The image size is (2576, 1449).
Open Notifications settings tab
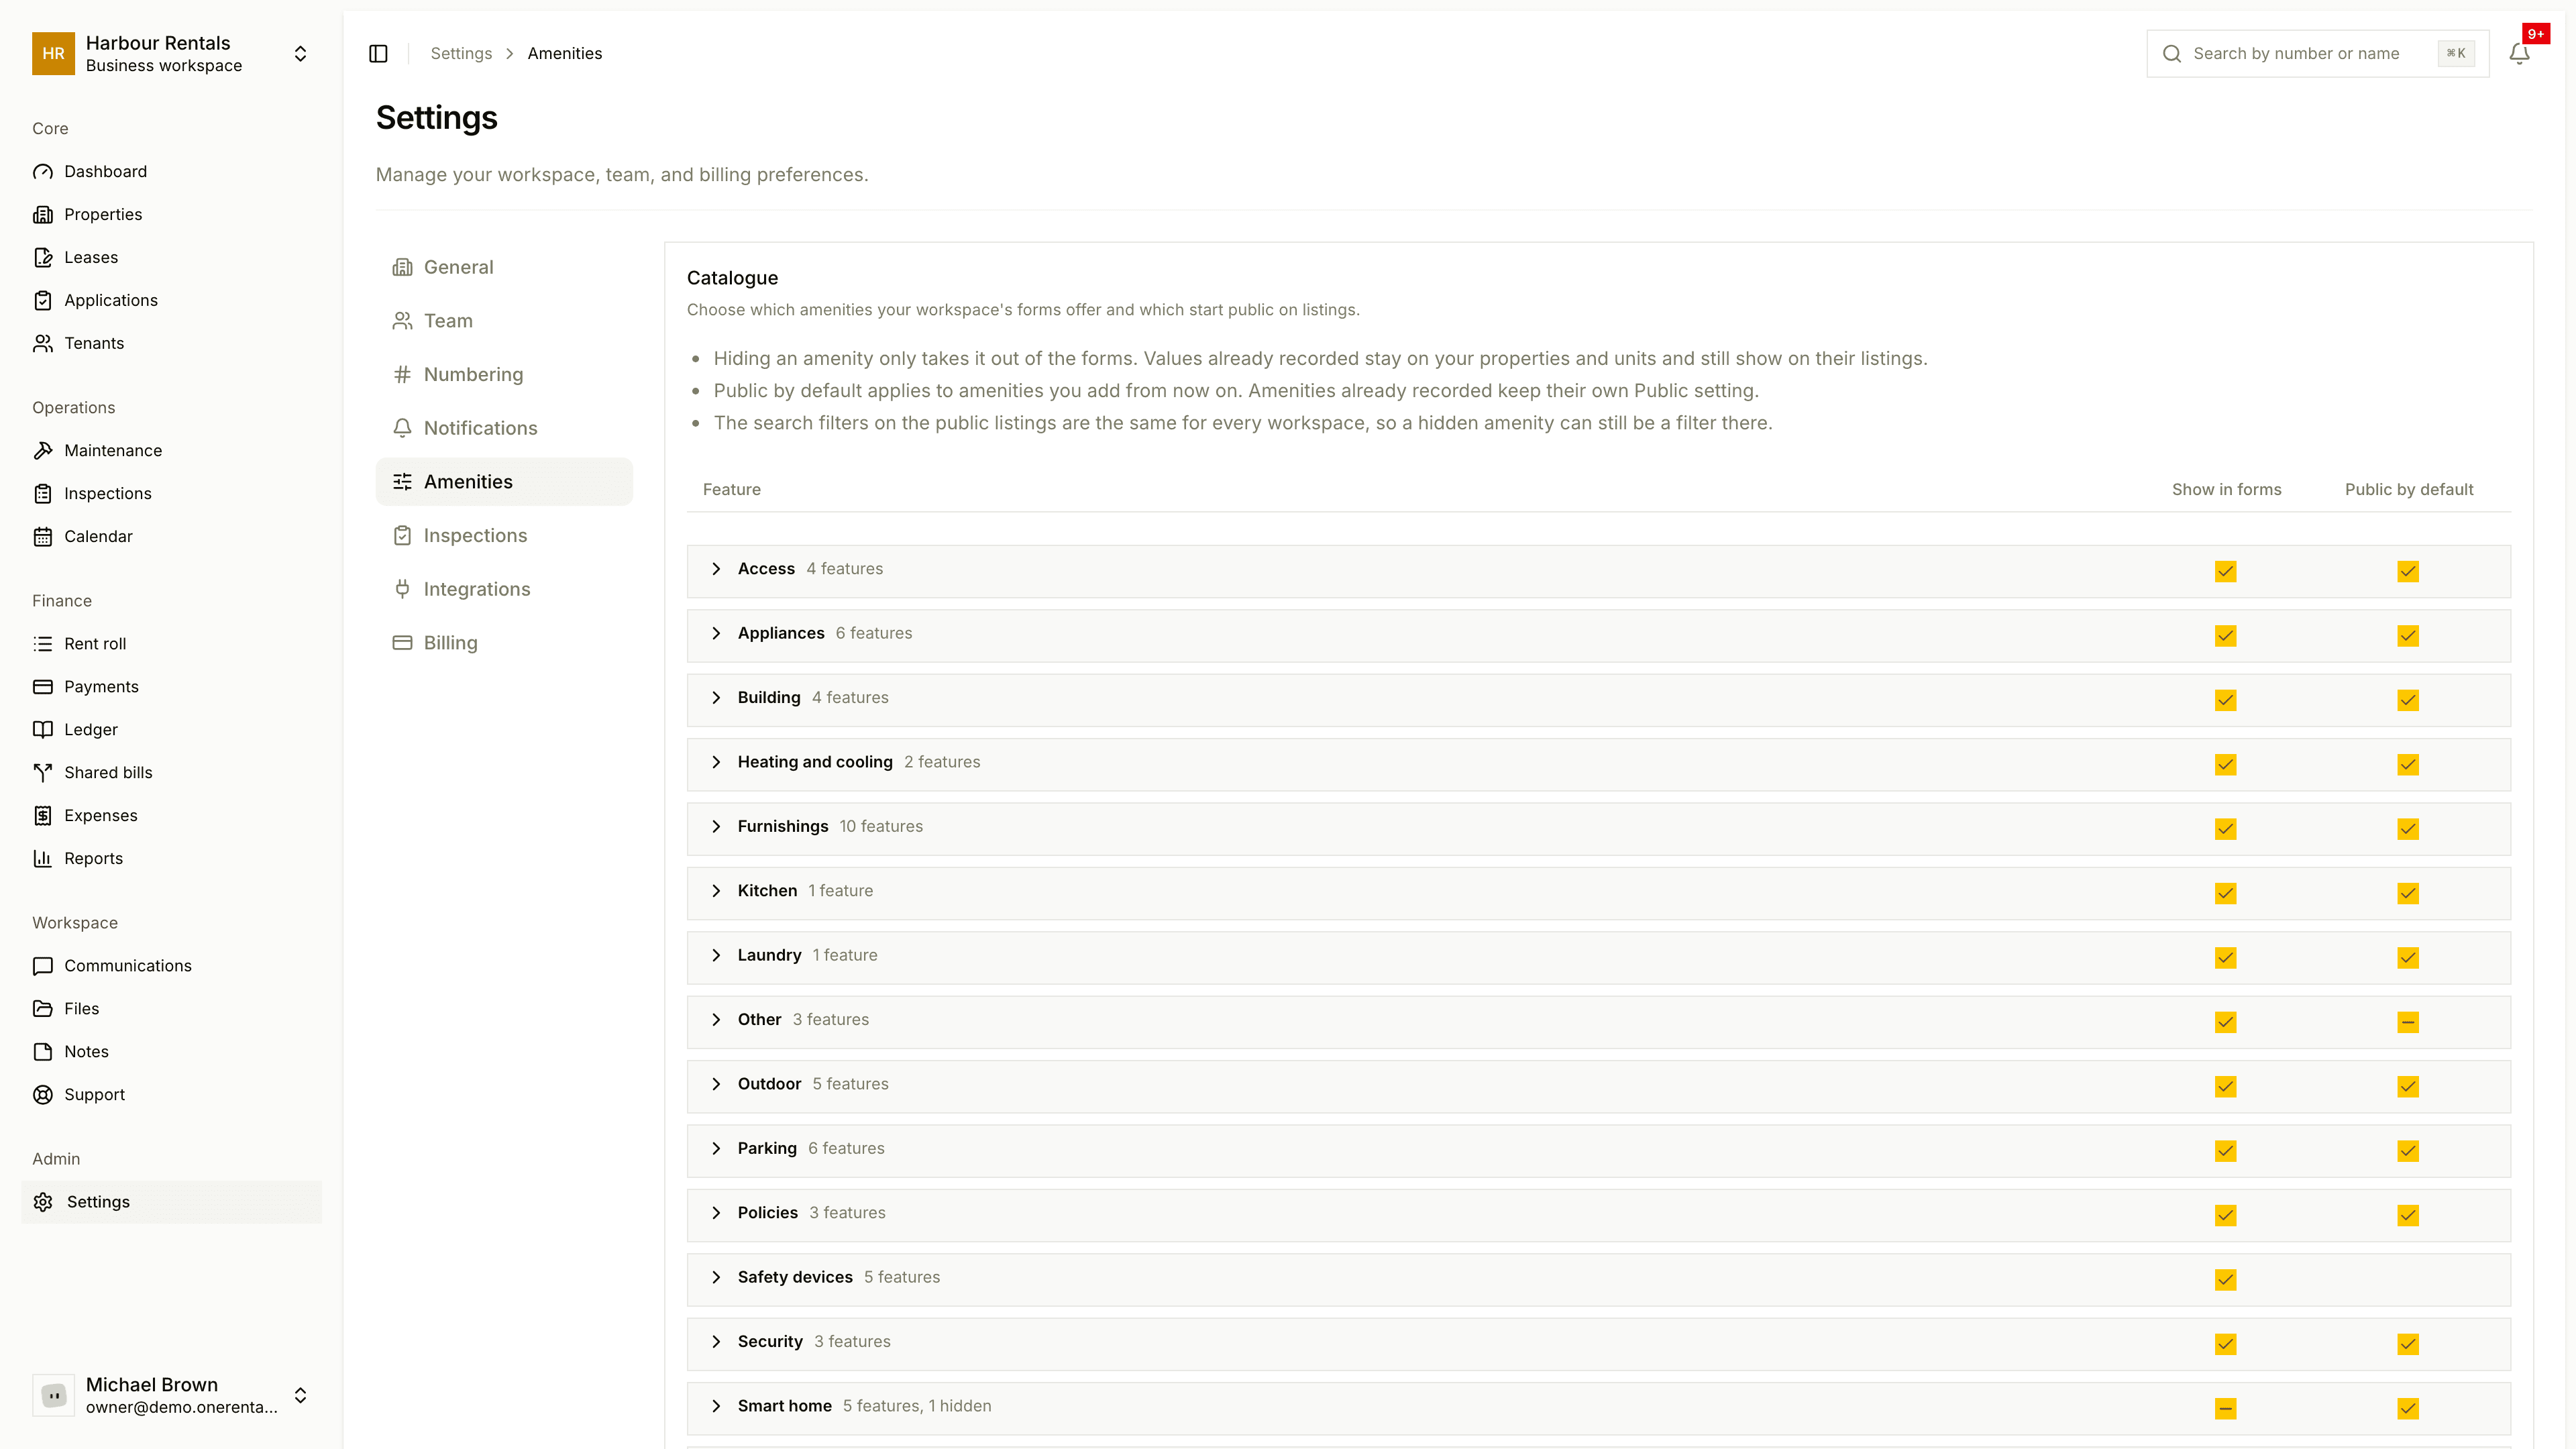[x=504, y=428]
